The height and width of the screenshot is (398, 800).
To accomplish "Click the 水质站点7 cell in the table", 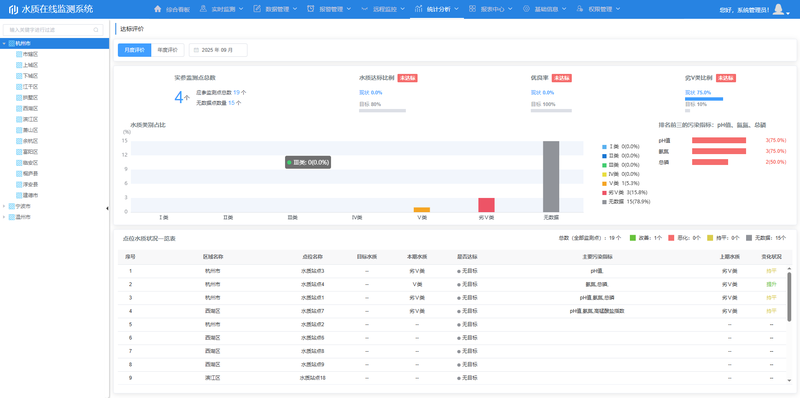I will coord(313,311).
